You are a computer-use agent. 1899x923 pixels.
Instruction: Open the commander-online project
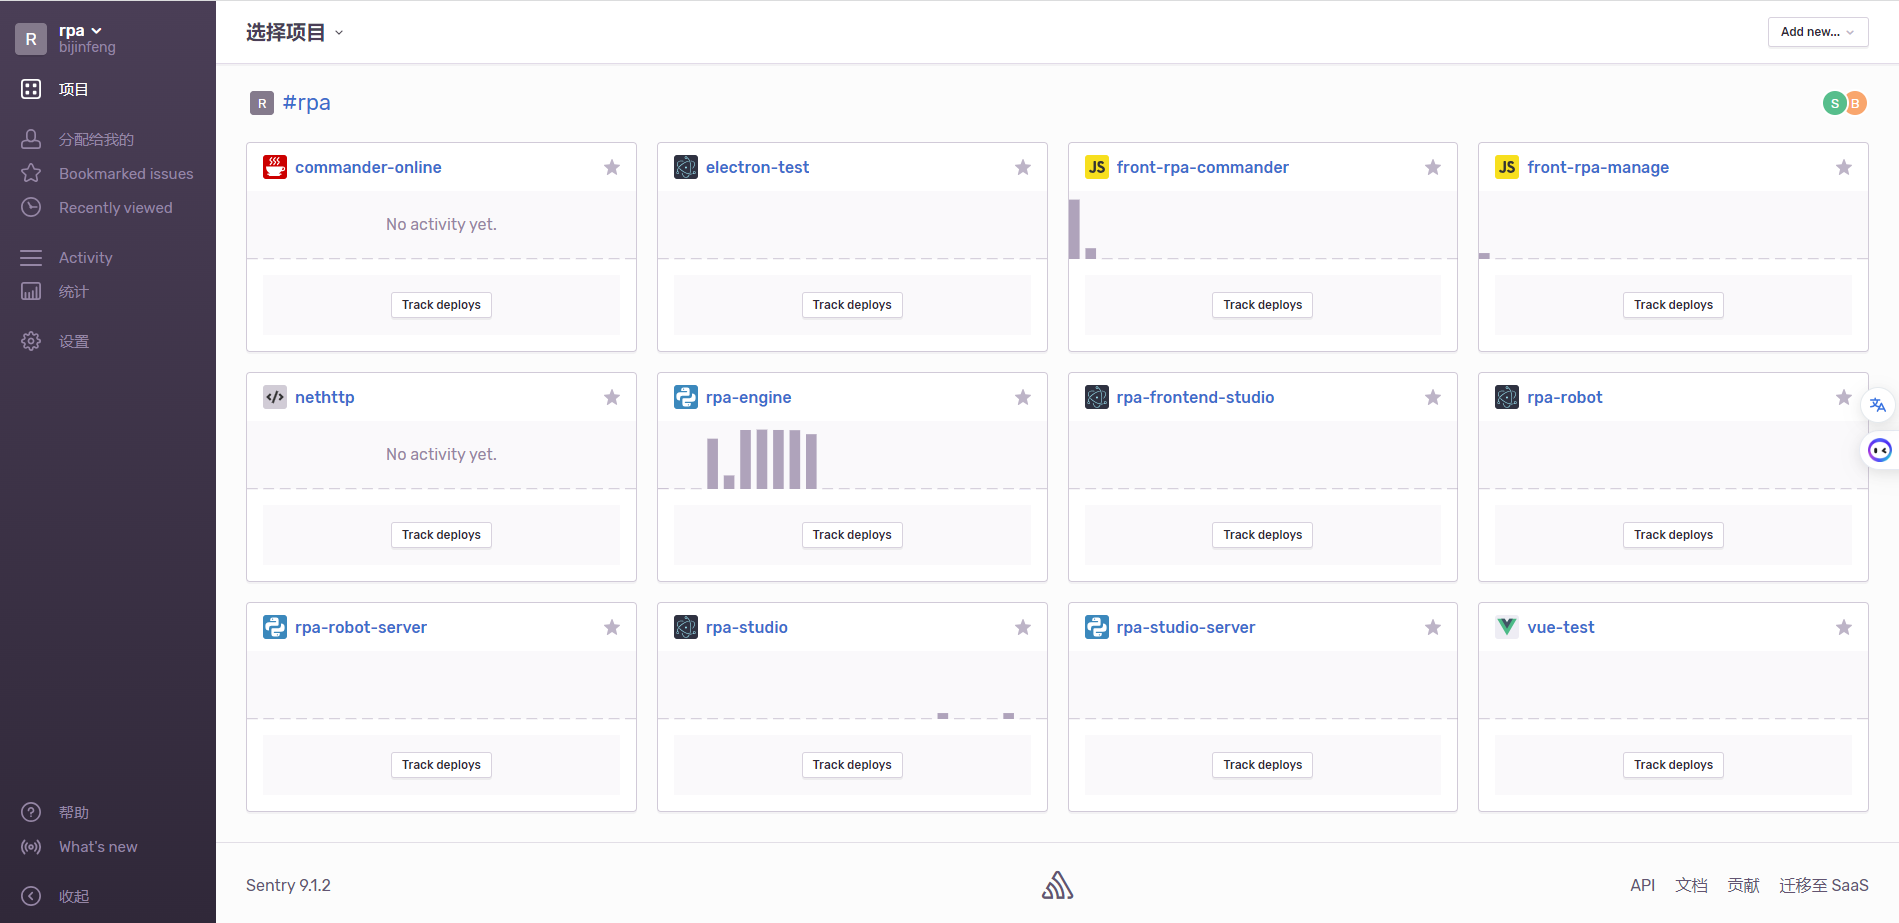[x=368, y=167]
